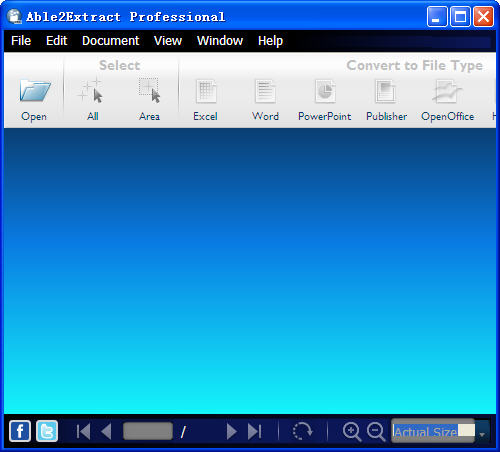Click the Actual Size zoom text box
Screen dimensions: 500x452
(433, 431)
